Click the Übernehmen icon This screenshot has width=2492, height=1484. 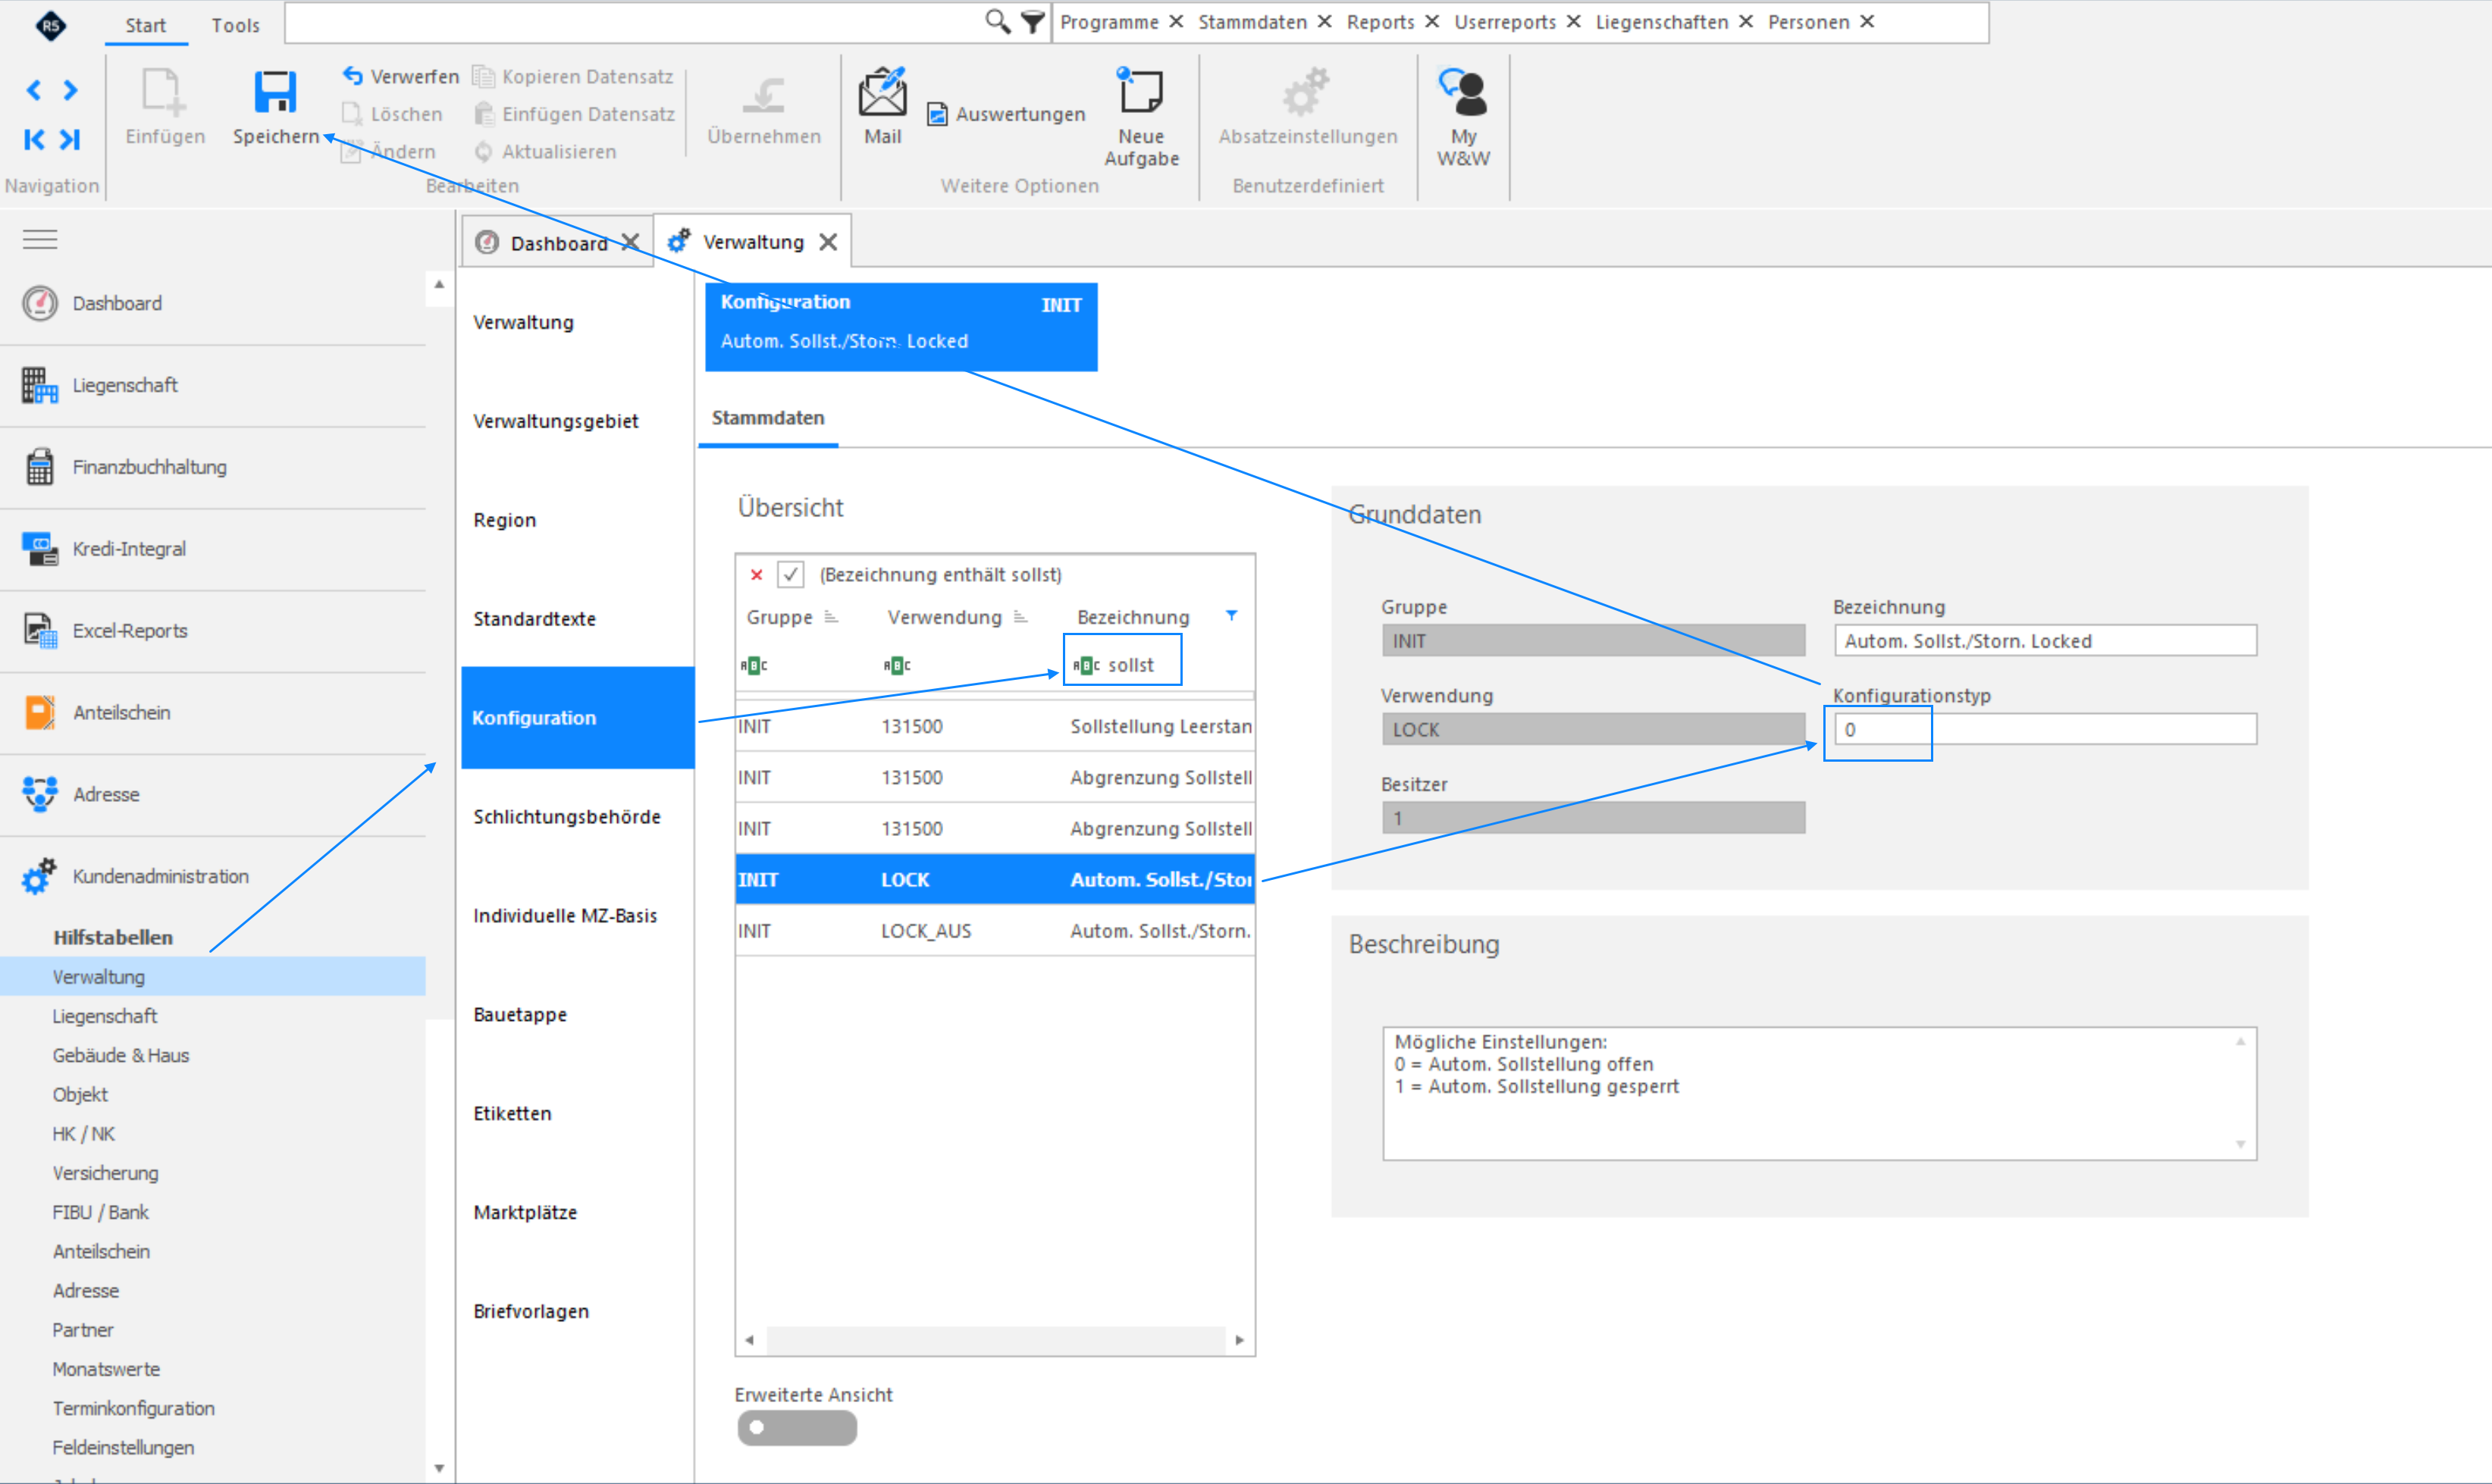tap(764, 95)
